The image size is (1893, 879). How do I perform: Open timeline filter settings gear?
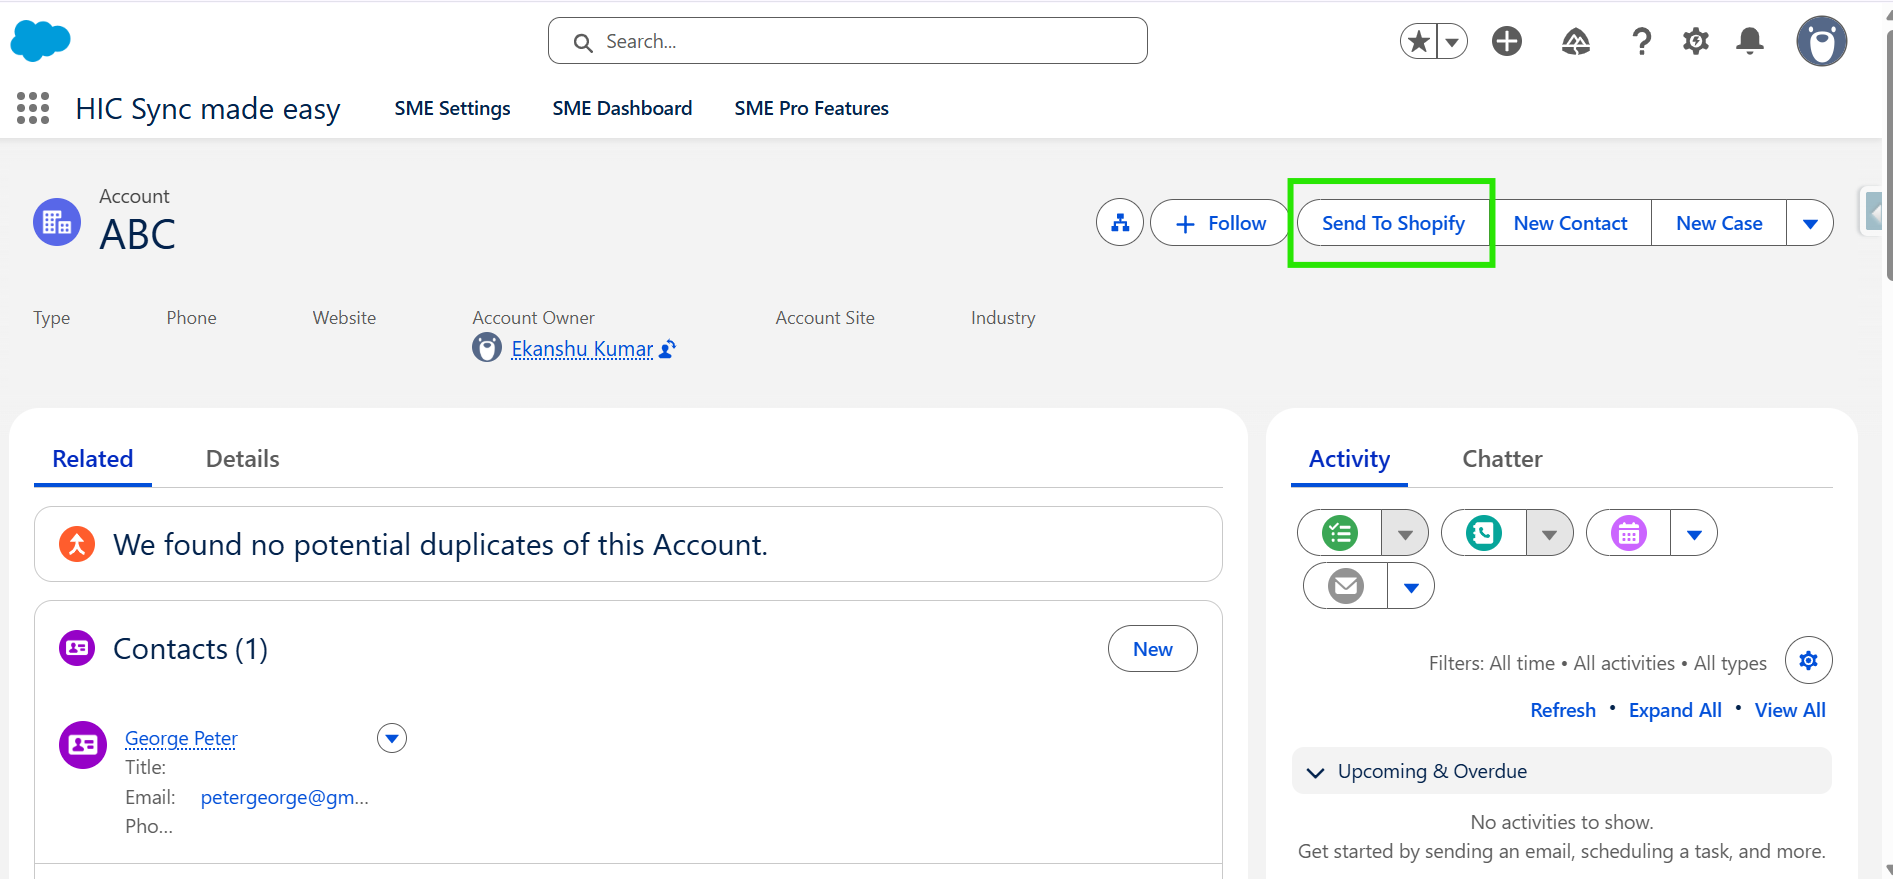tap(1808, 661)
